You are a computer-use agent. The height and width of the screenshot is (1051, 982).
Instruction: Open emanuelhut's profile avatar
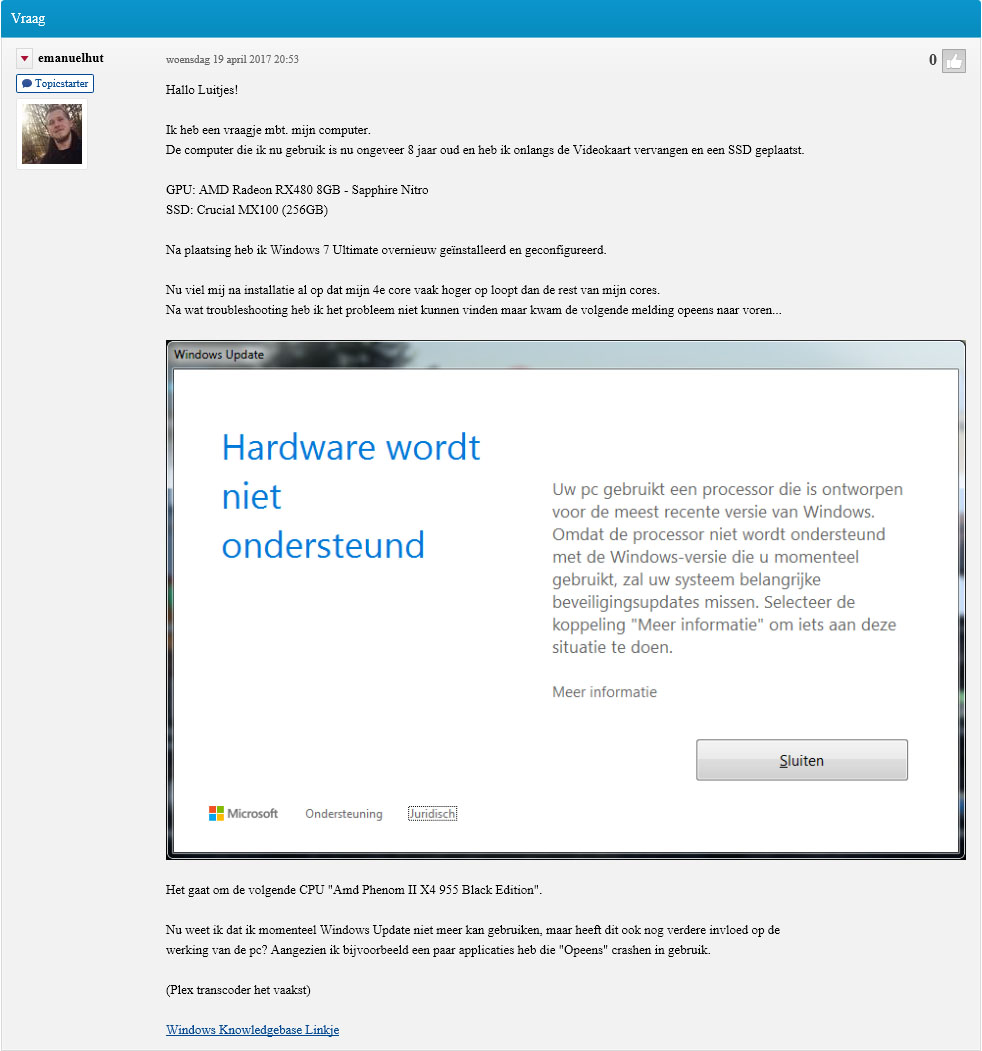(52, 134)
